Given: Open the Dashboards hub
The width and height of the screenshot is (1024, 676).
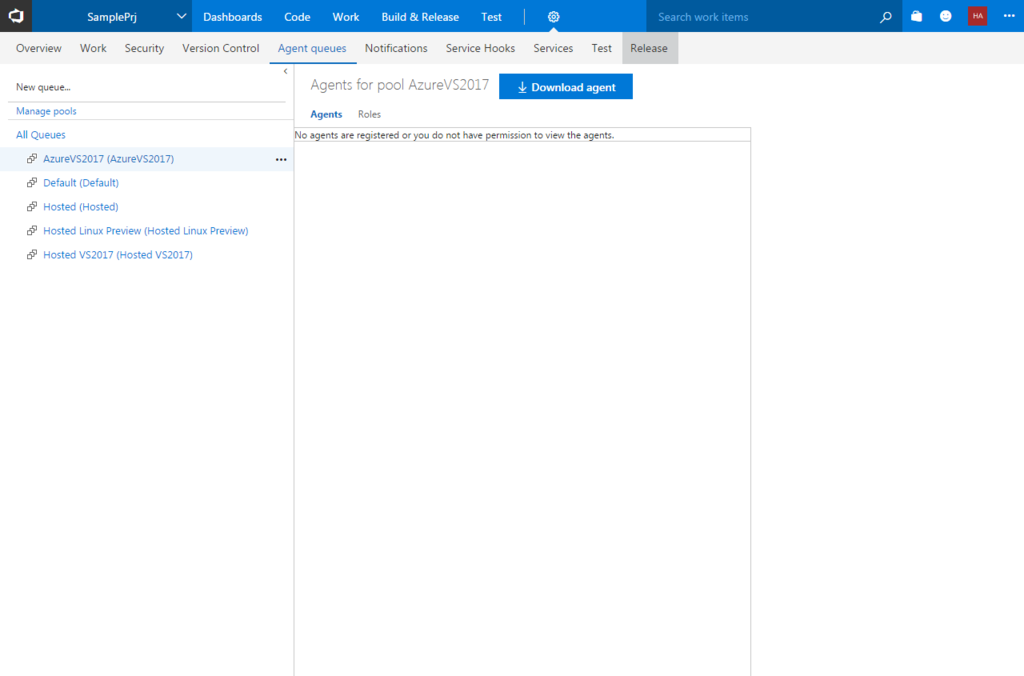Looking at the screenshot, I should (x=232, y=17).
